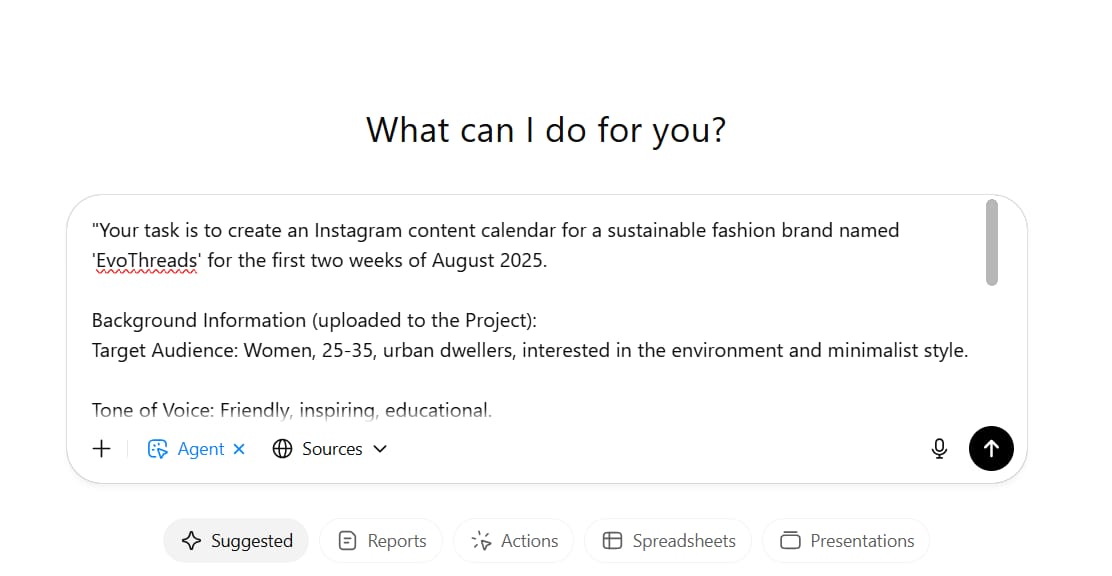Open the Spreadsheets category

(x=668, y=541)
